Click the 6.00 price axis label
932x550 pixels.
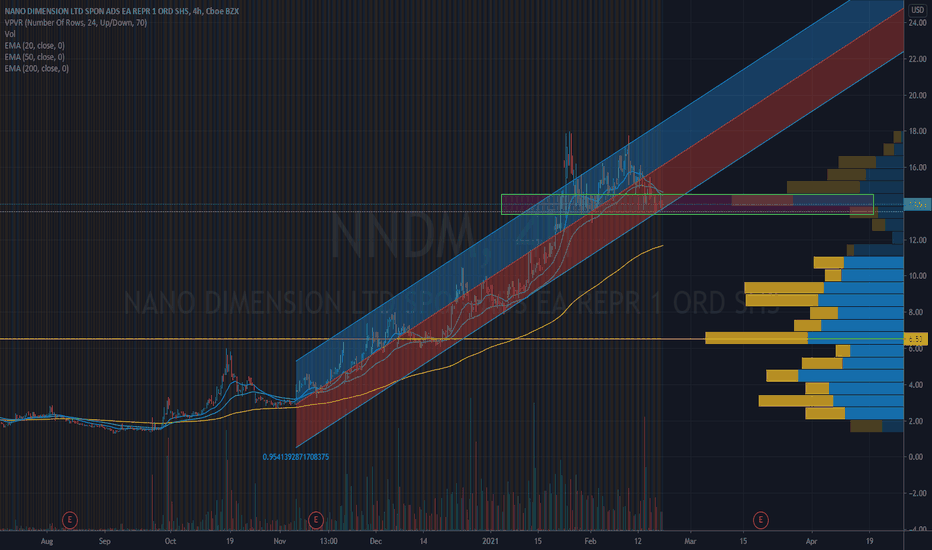point(917,348)
